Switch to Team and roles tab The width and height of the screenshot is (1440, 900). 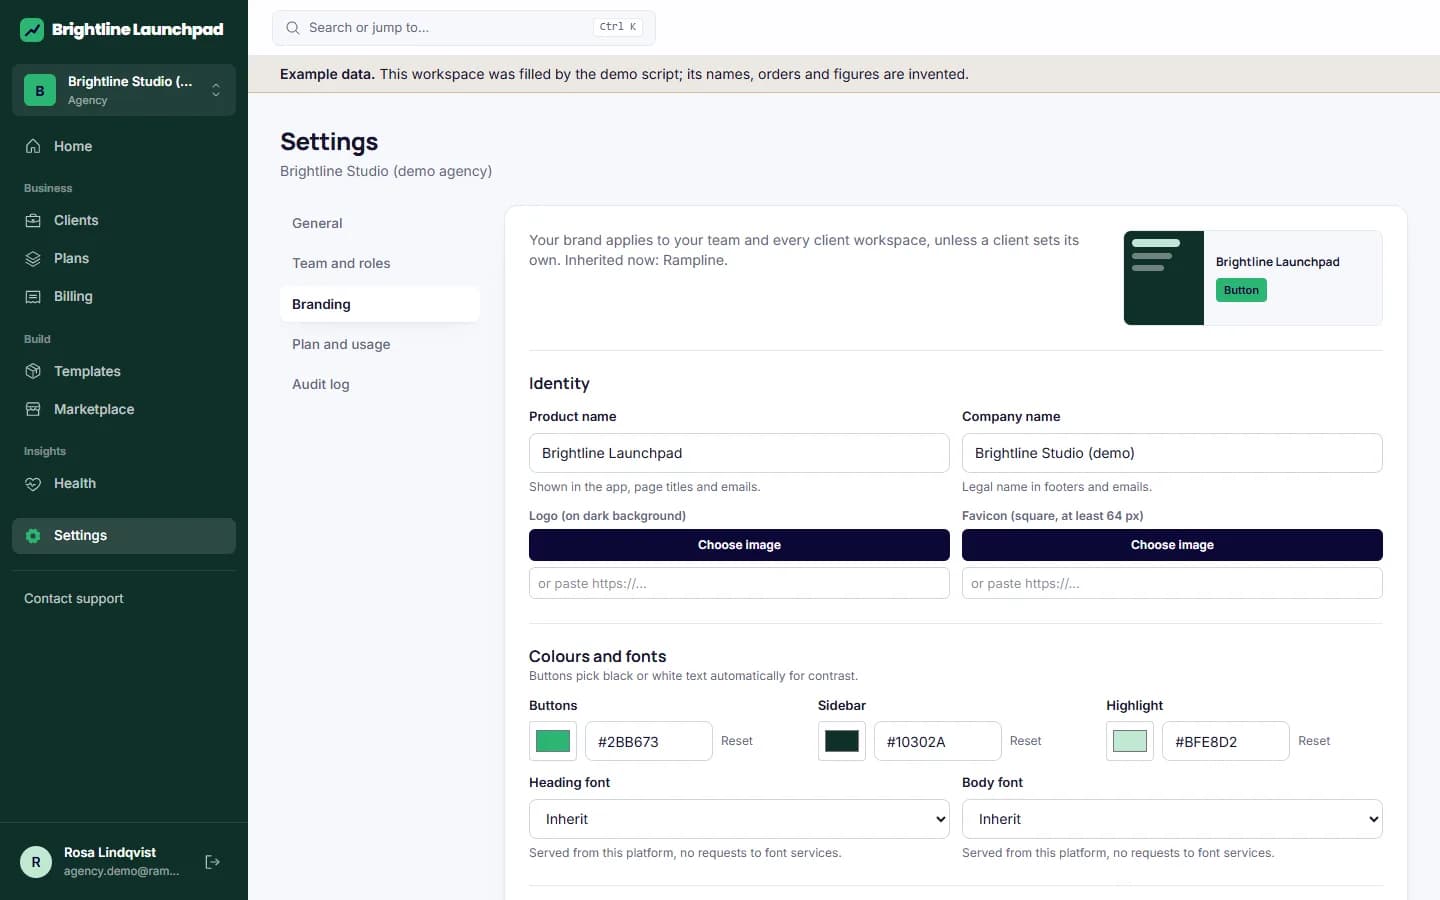click(x=380, y=263)
